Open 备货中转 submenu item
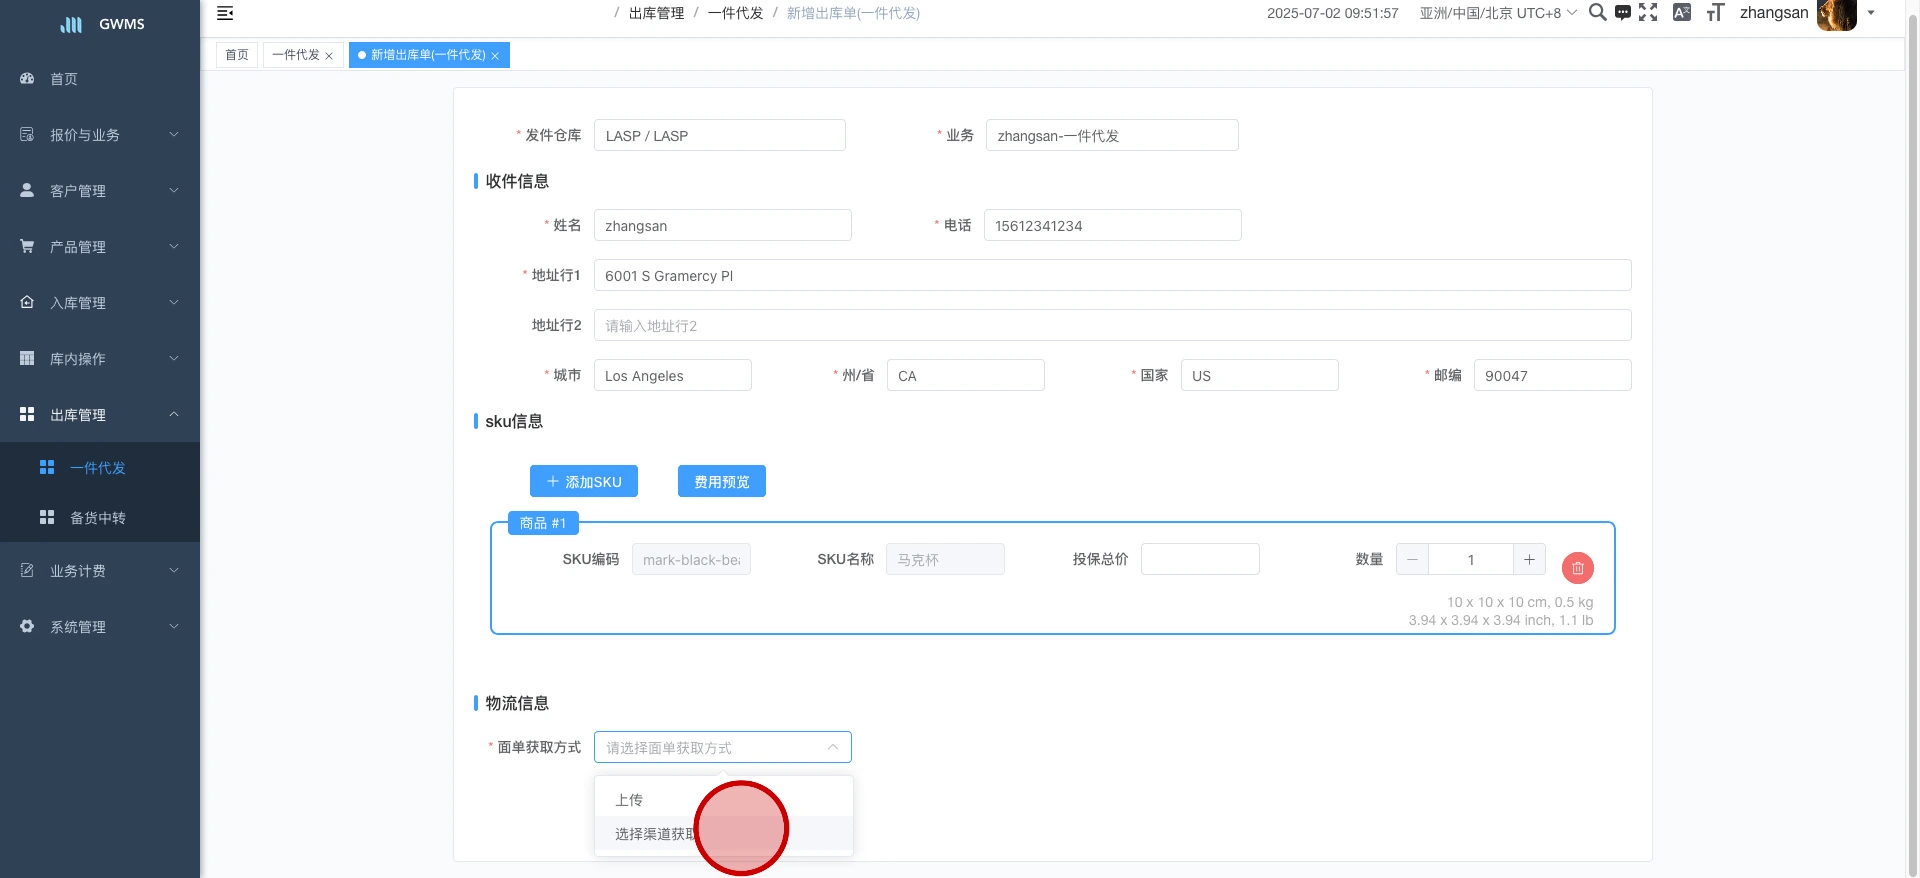The image size is (1920, 878). [x=98, y=518]
